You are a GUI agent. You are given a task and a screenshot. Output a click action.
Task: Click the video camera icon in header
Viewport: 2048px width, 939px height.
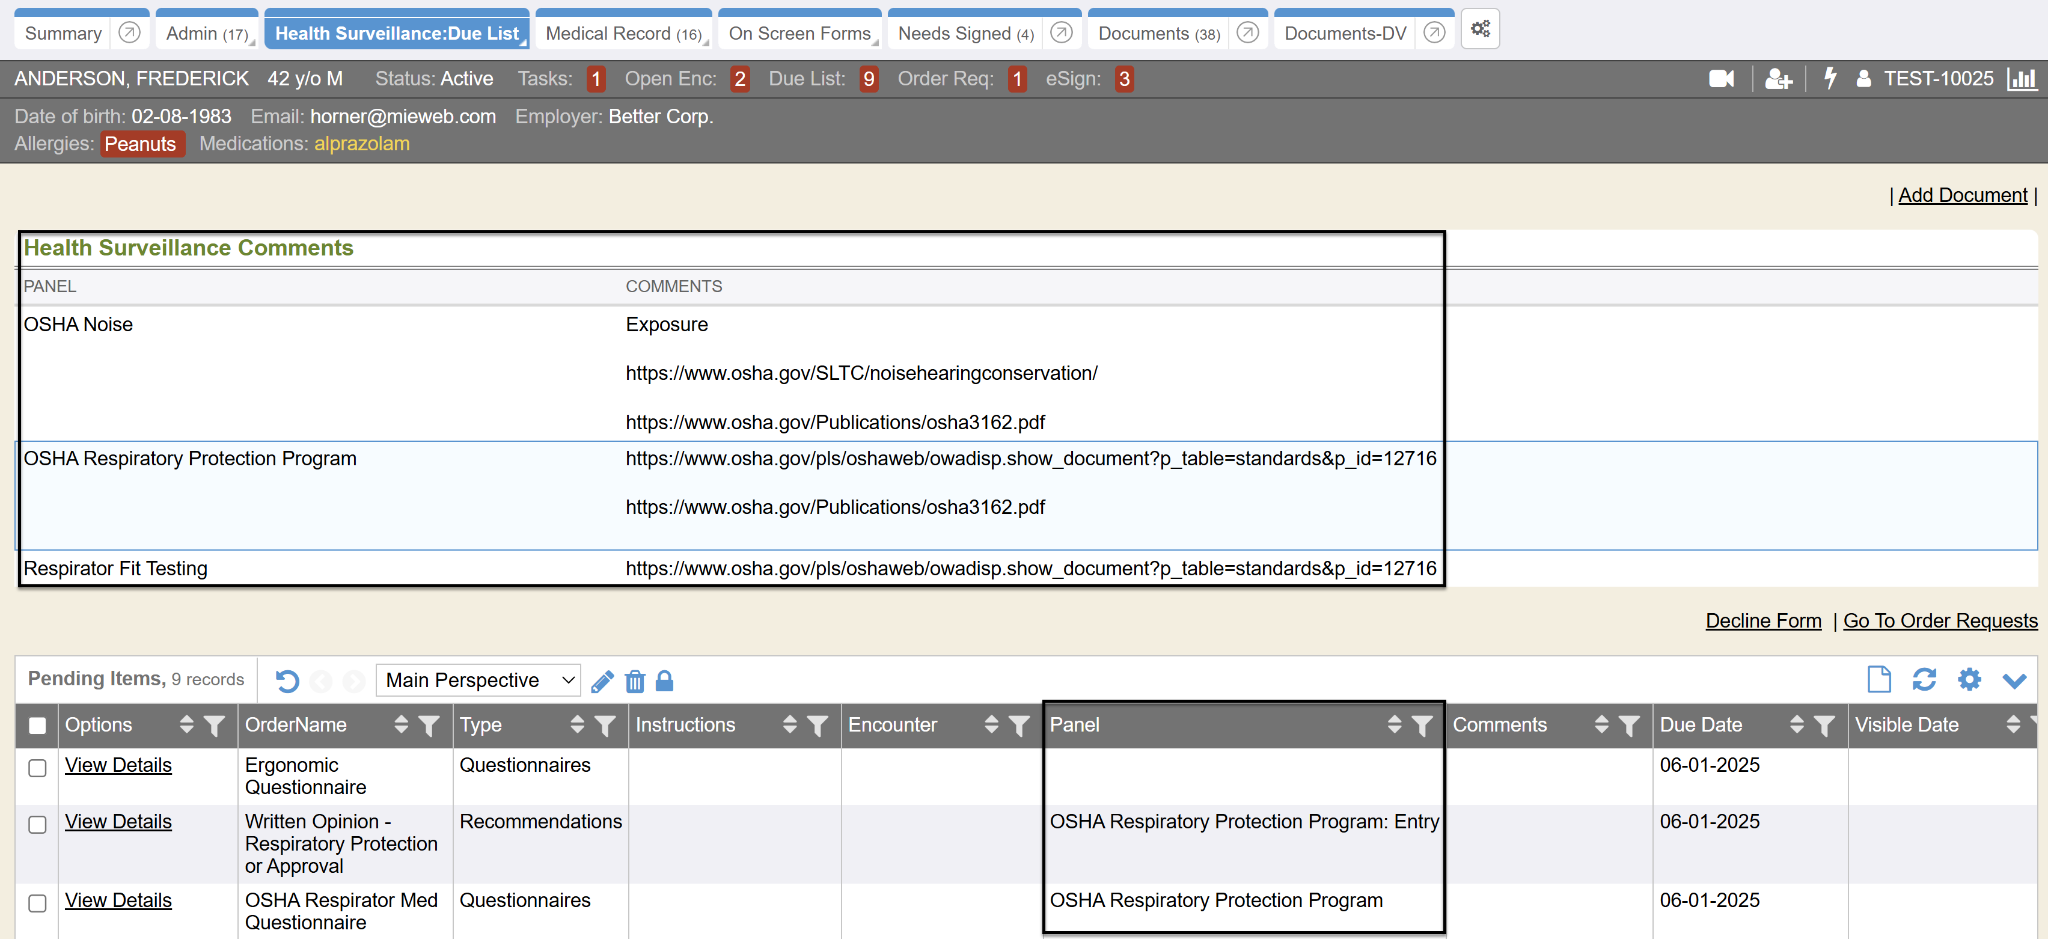[x=1721, y=79]
